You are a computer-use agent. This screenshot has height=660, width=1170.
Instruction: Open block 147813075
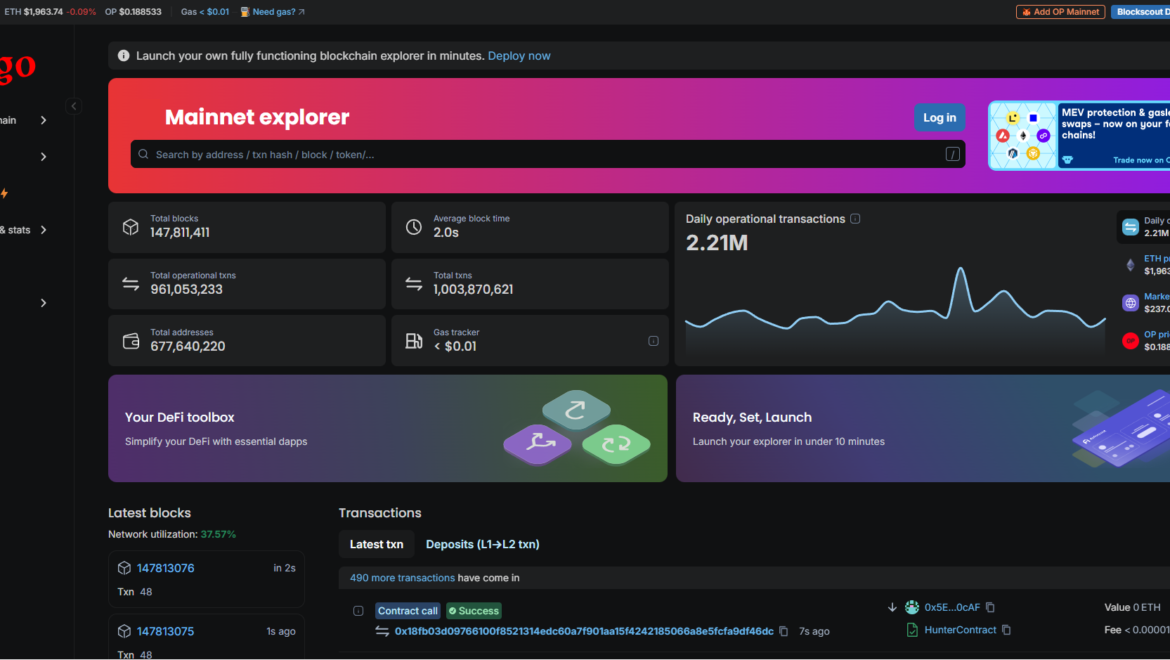point(166,632)
